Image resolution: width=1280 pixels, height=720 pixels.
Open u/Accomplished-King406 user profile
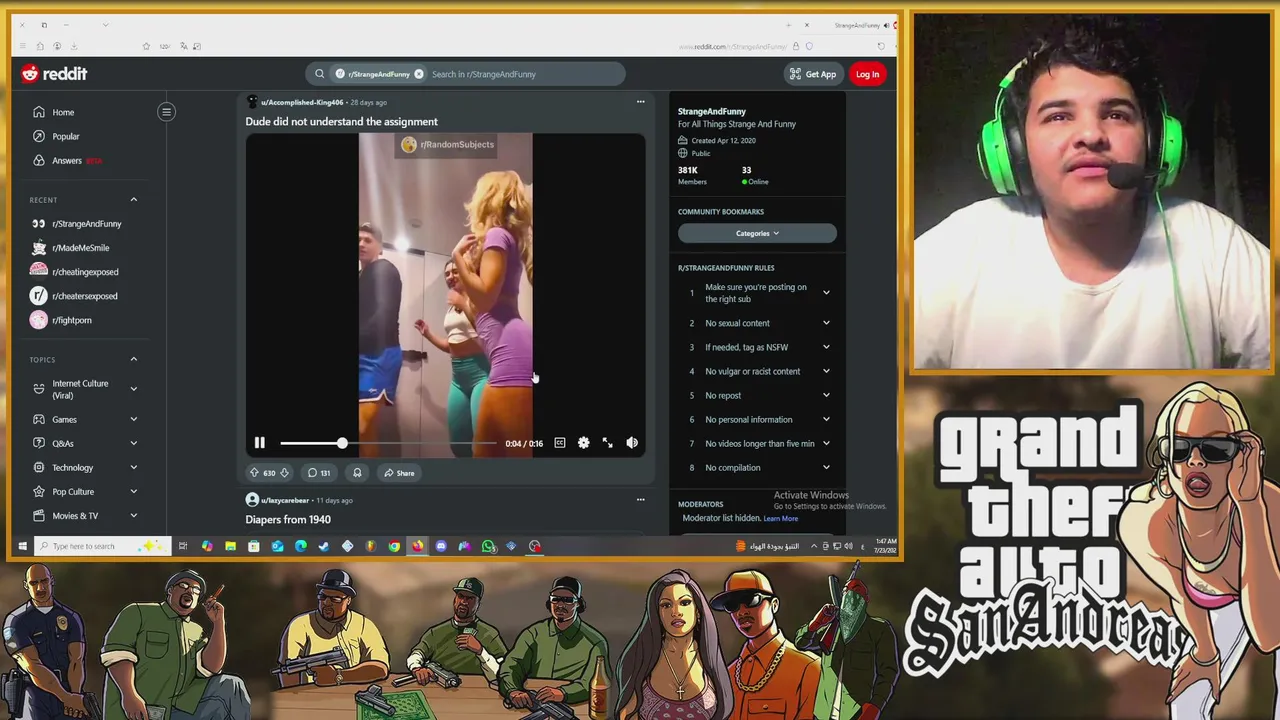click(x=302, y=102)
